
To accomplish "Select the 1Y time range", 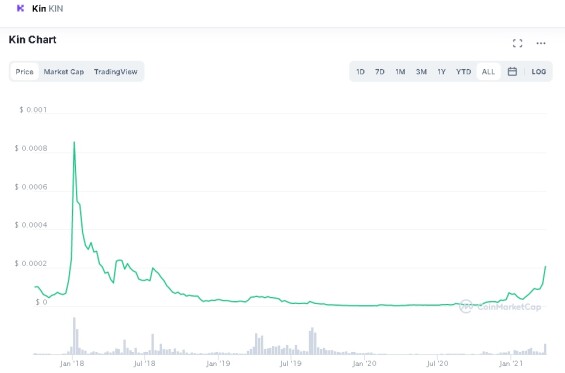I will click(x=441, y=72).
